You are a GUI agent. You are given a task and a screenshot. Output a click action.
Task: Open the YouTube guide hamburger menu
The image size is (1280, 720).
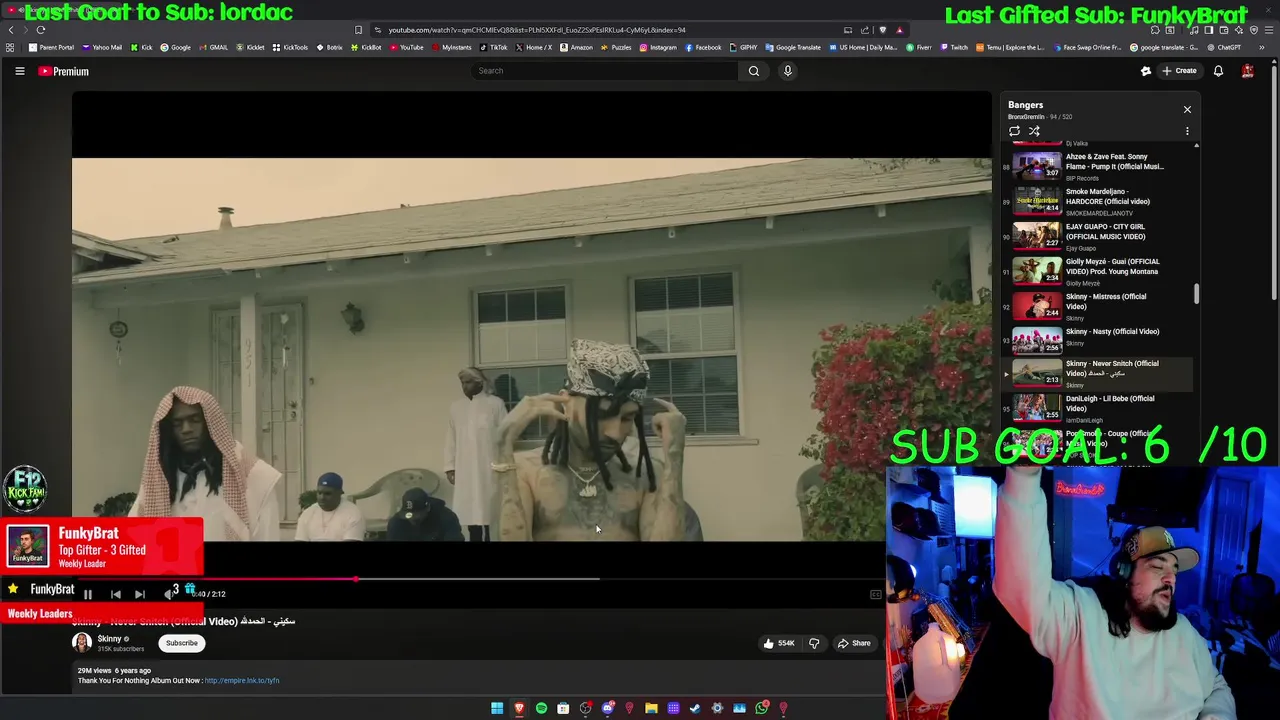point(19,71)
